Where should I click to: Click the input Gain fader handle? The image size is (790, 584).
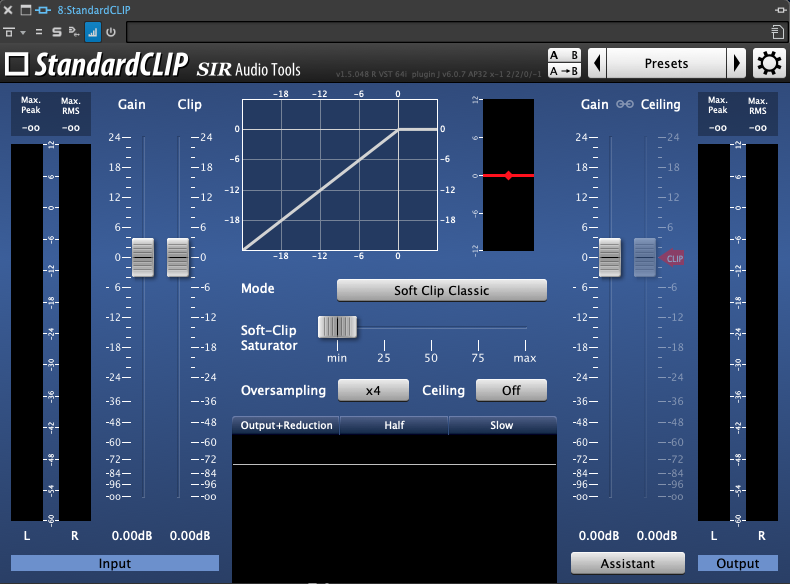(x=143, y=257)
